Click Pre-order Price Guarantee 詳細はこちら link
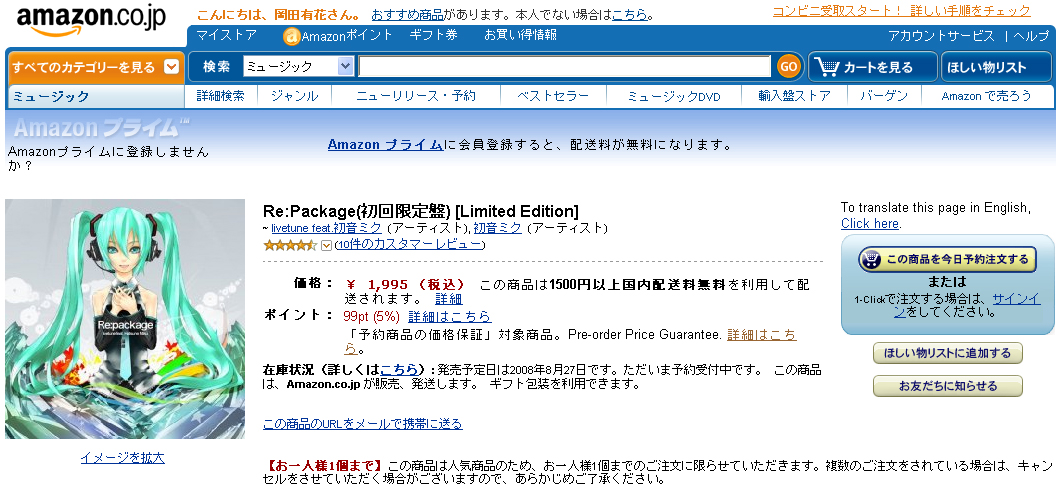1057x491 pixels. pyautogui.click(x=762, y=335)
